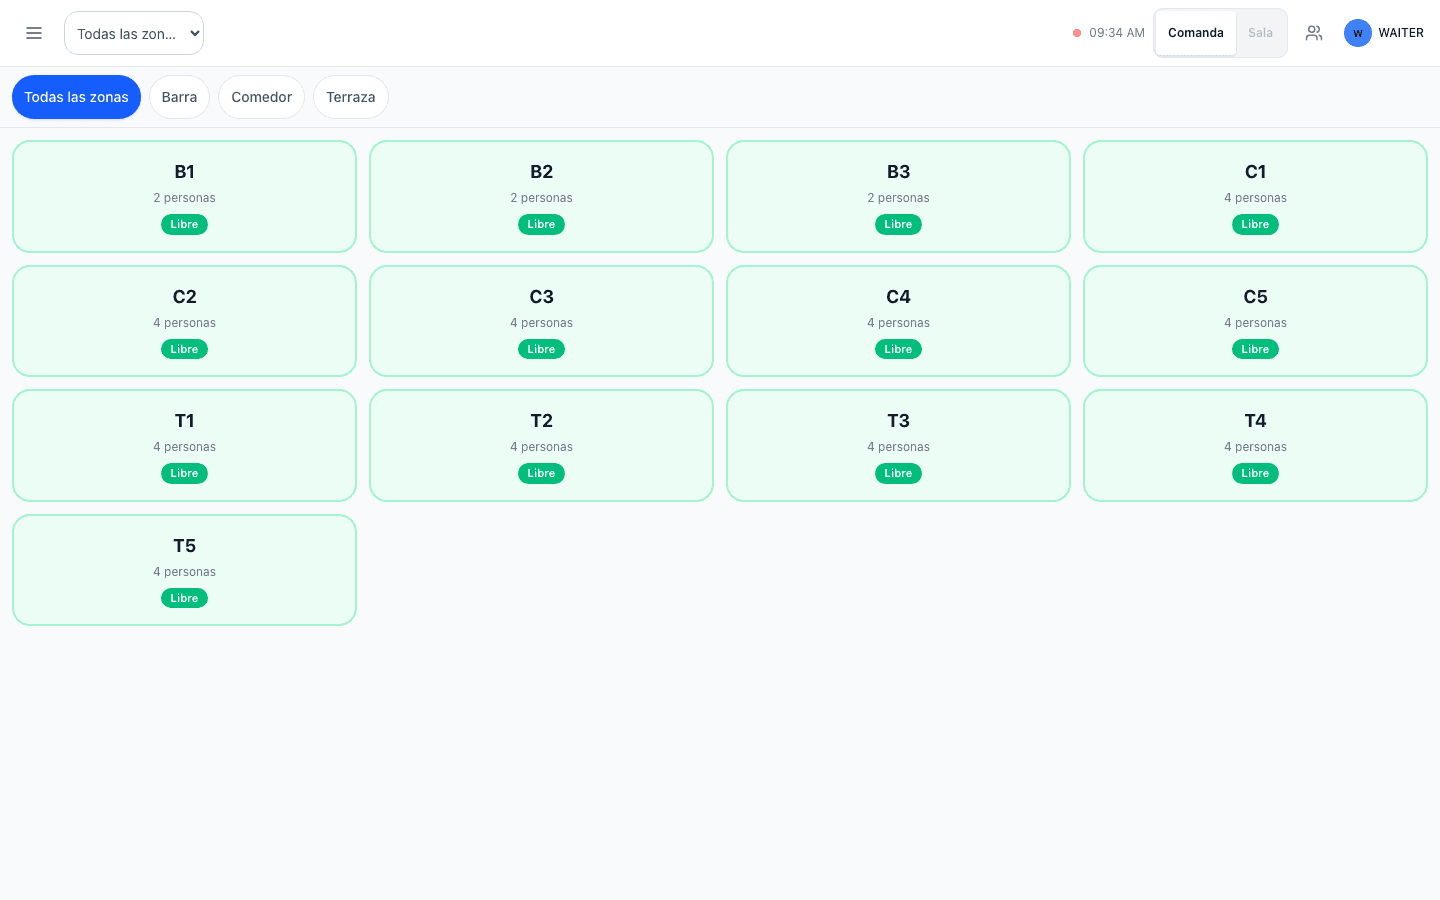Choose table T3
Viewport: 1440px width, 900px height.
click(x=898, y=445)
